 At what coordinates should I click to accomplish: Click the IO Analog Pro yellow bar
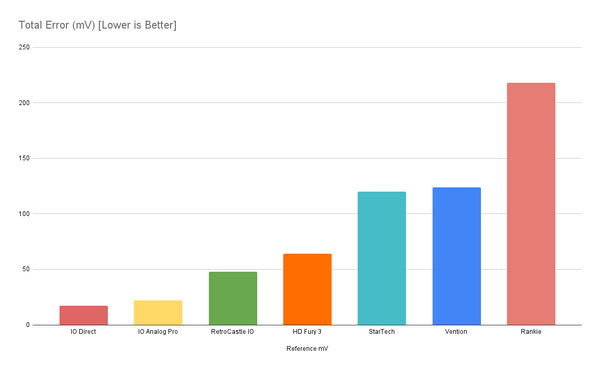[158, 312]
